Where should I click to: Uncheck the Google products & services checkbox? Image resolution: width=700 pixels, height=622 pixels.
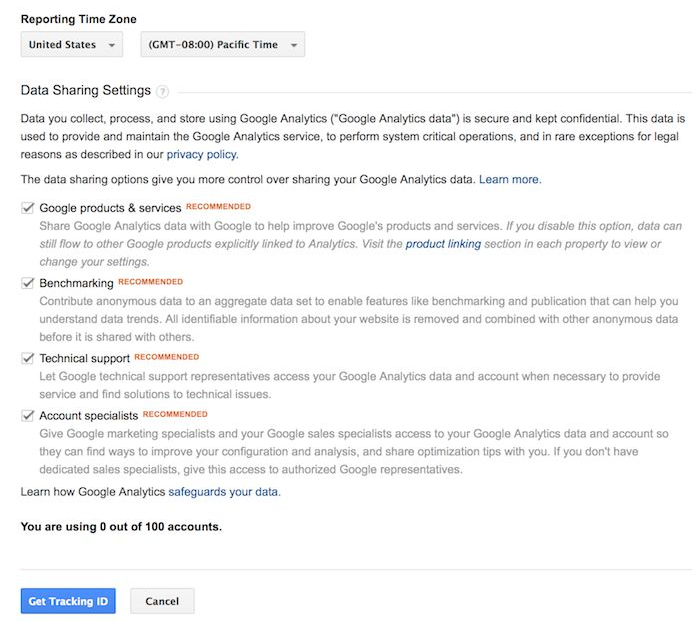28,208
